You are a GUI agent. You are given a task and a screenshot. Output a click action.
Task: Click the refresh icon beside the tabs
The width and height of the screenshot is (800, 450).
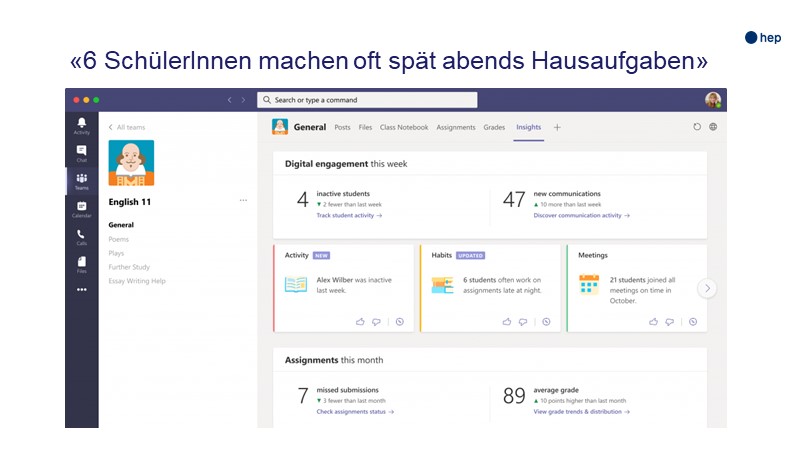[x=697, y=127]
